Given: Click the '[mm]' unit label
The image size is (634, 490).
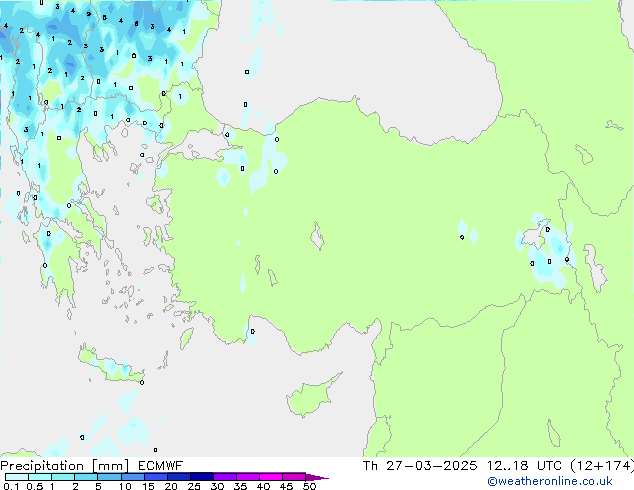Looking at the screenshot, I should tap(110, 466).
